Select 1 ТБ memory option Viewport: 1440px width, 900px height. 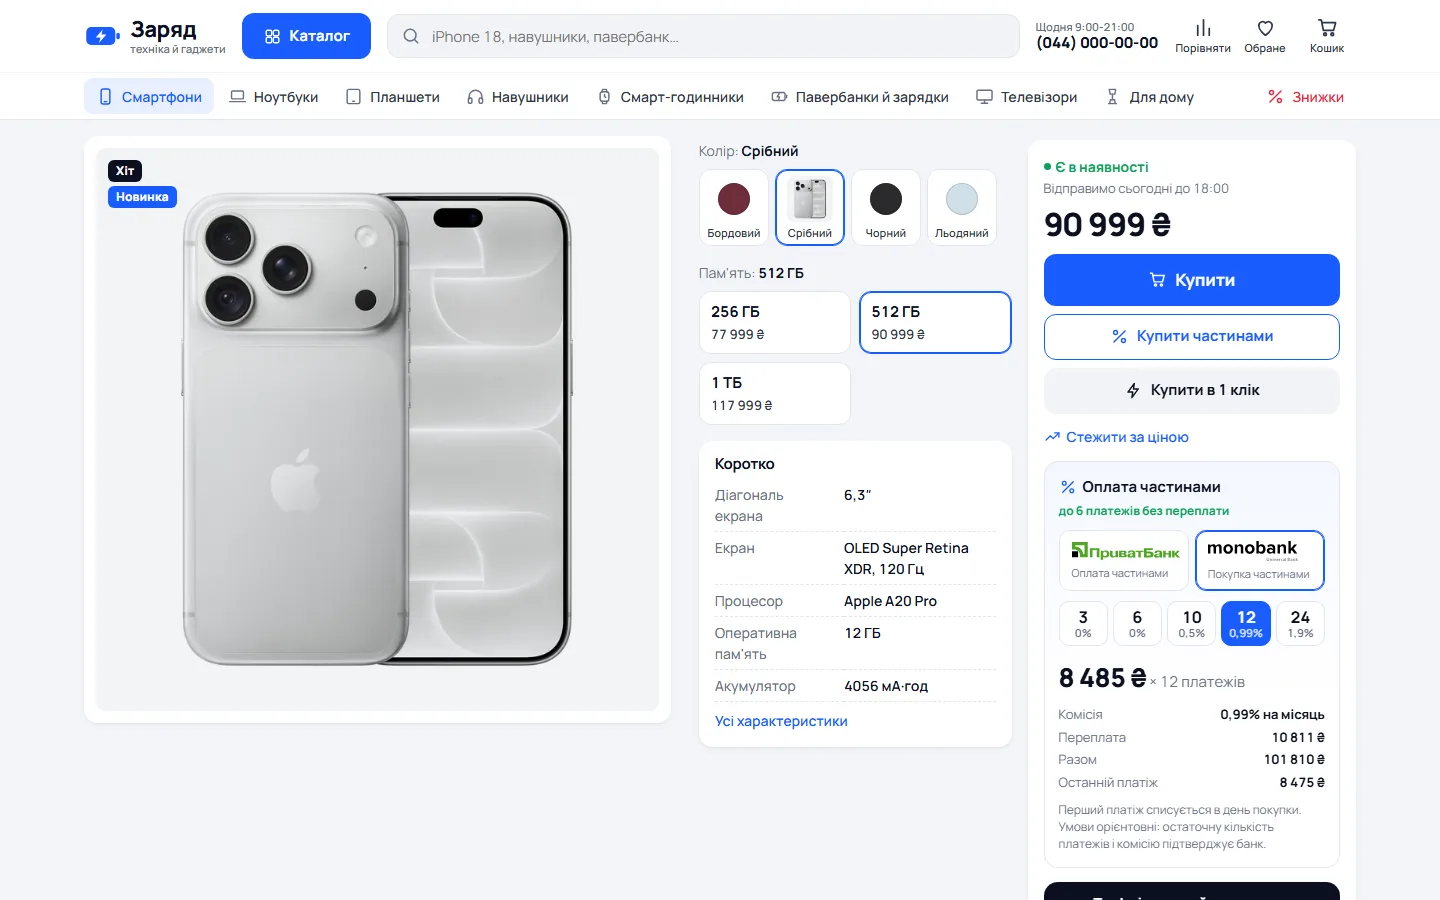pyautogui.click(x=774, y=393)
